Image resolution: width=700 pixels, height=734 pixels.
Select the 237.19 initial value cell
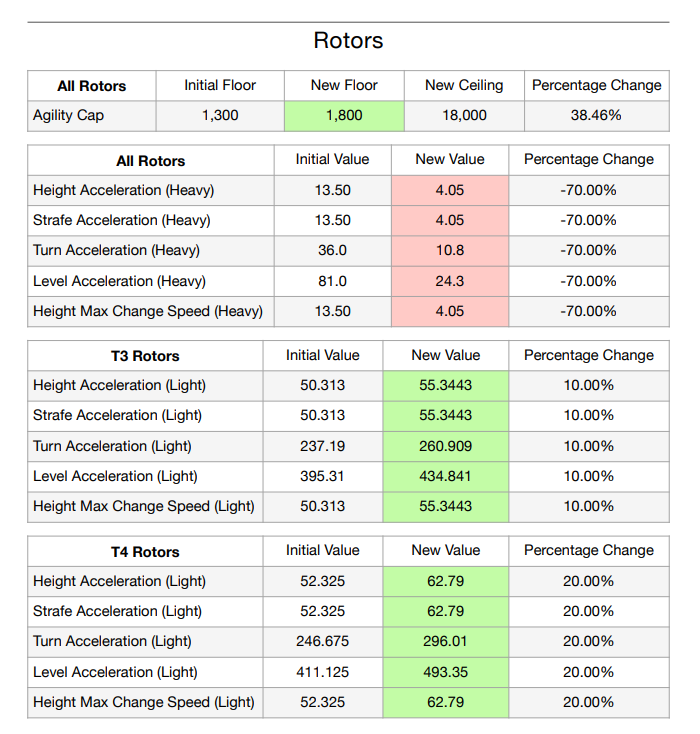(322, 446)
